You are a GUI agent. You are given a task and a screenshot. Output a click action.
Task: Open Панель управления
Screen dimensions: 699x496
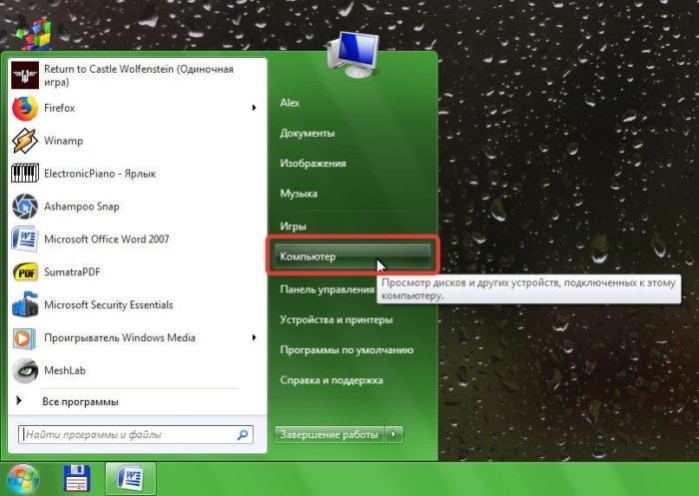[327, 290]
